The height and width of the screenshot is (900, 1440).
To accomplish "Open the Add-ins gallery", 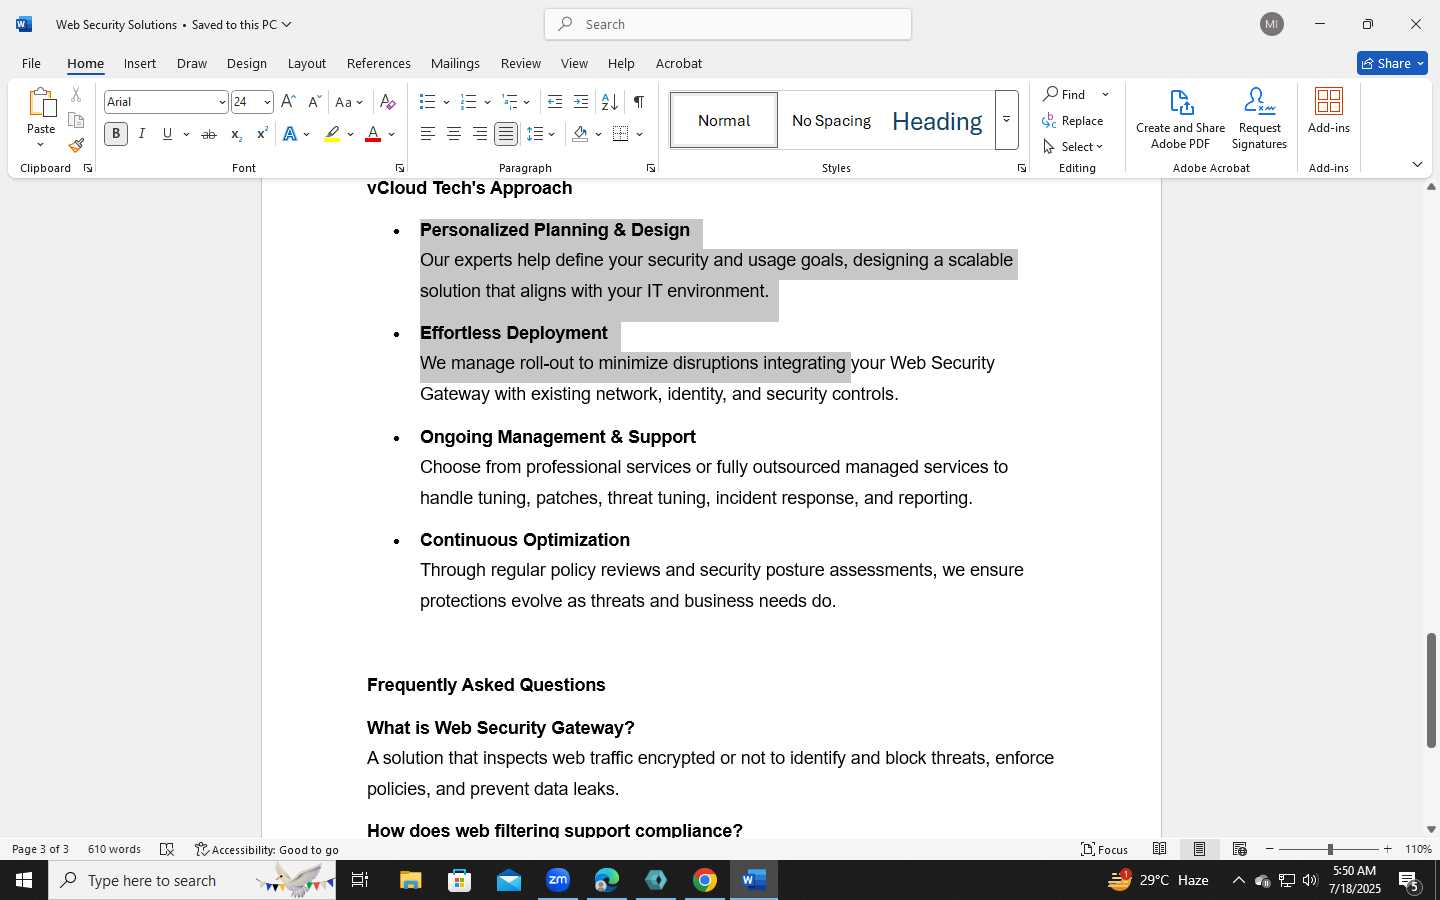I will [1329, 111].
